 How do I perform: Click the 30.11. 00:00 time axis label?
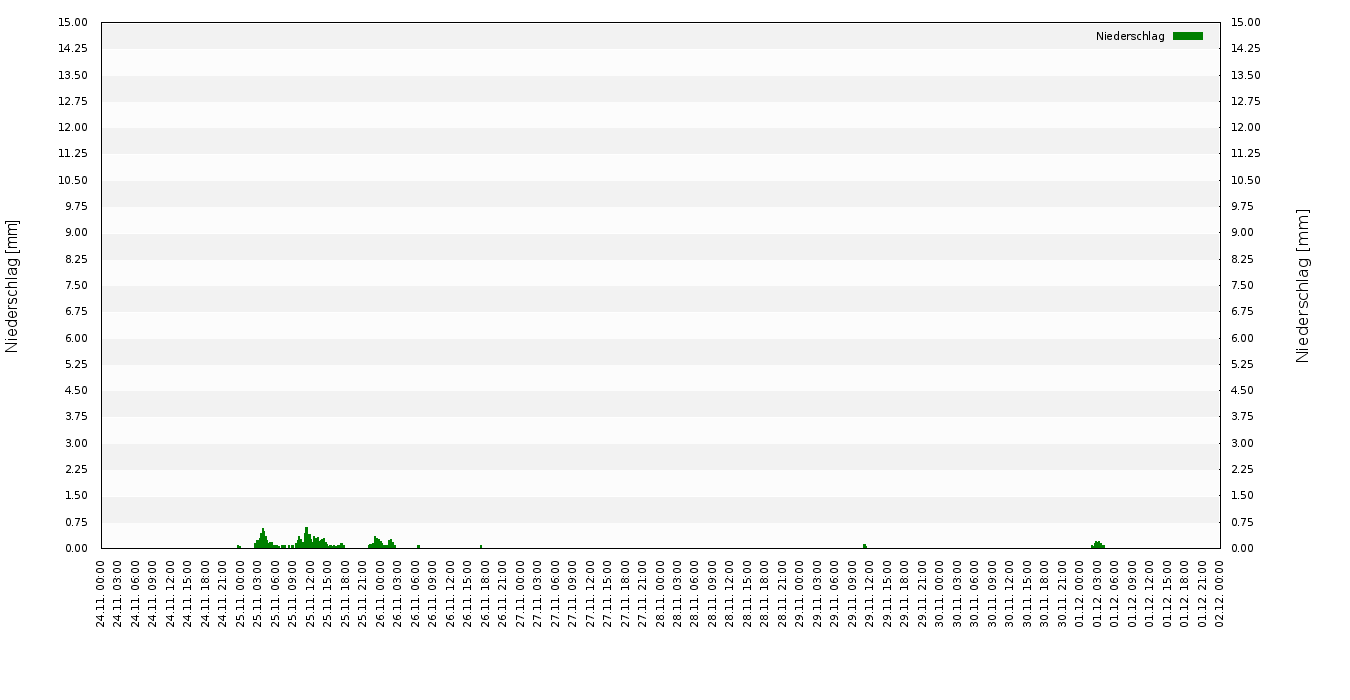940,595
